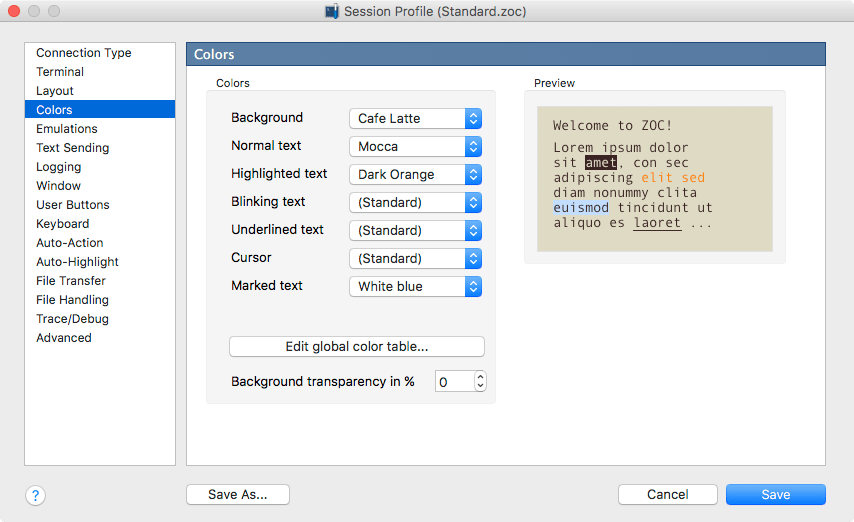Open the Highlighted text Dark Orange dropdown
This screenshot has height=522, width=854.
point(416,174)
